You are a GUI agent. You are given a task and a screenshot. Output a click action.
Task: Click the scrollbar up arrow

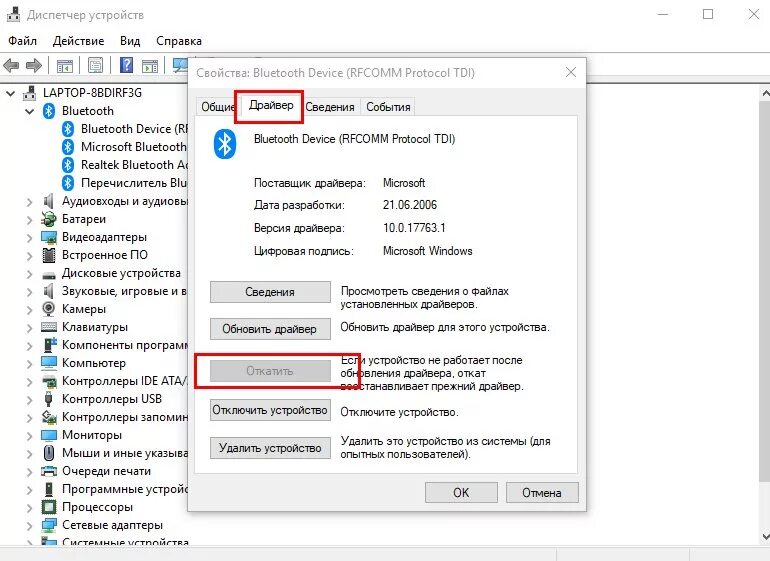tap(765, 92)
